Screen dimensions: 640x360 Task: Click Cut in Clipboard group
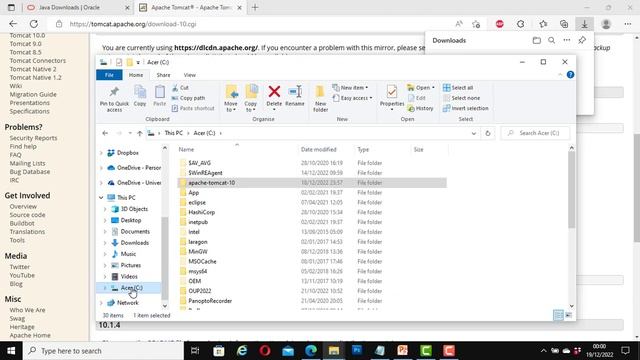pyautogui.click(x=180, y=88)
